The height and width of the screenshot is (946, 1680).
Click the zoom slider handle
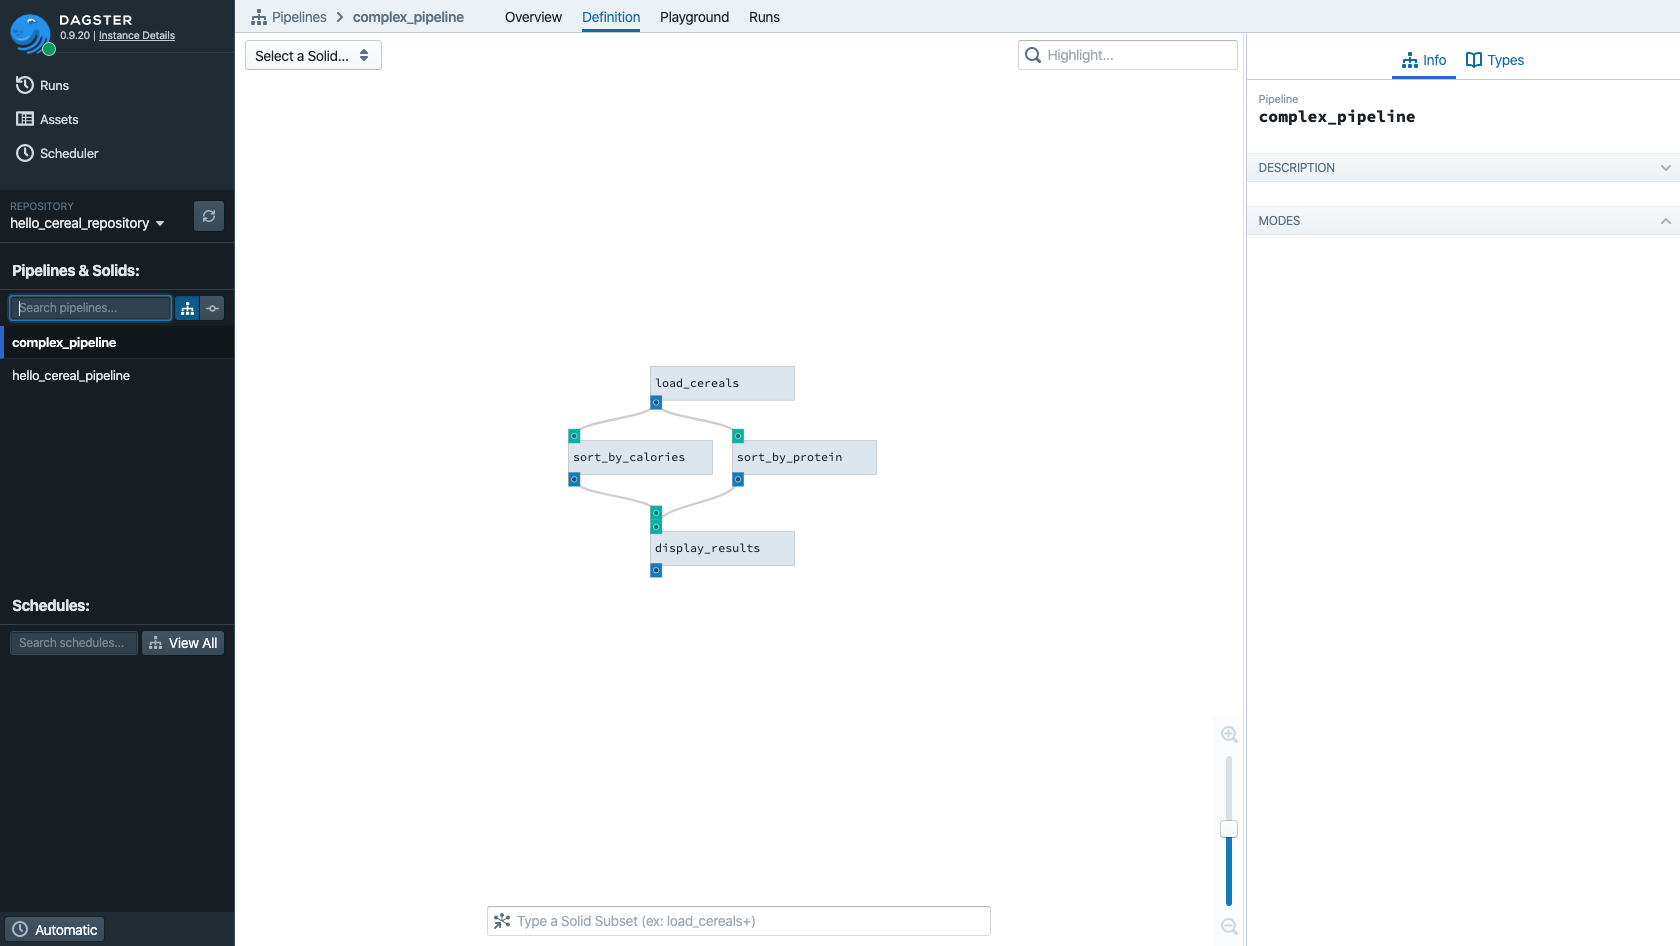(1229, 829)
